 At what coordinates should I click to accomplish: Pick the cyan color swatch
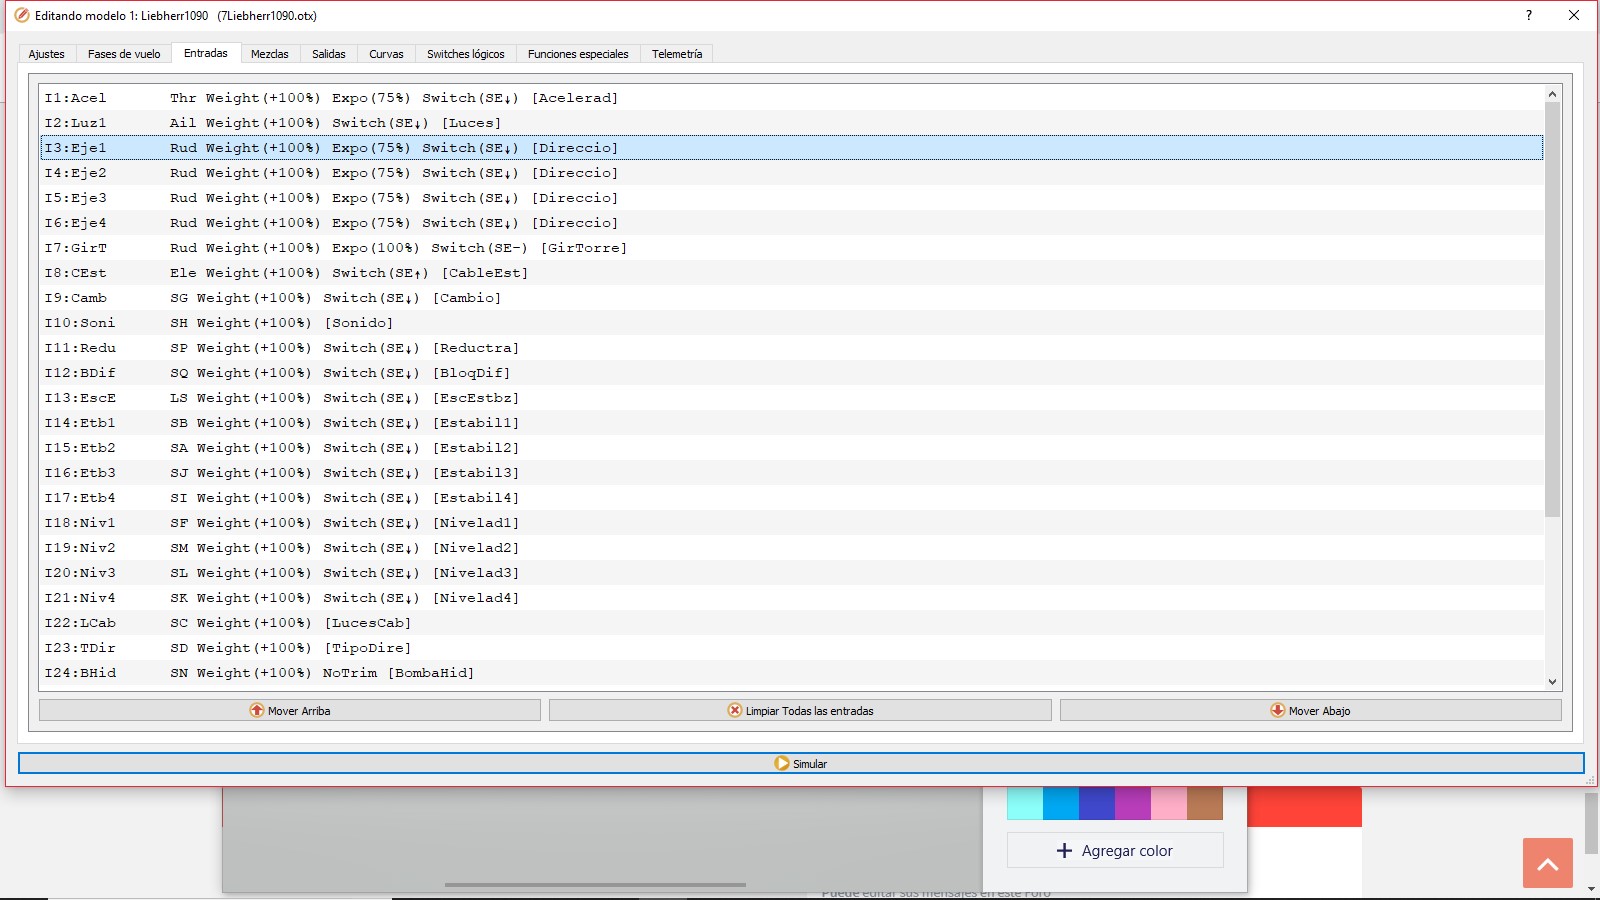click(x=1025, y=803)
